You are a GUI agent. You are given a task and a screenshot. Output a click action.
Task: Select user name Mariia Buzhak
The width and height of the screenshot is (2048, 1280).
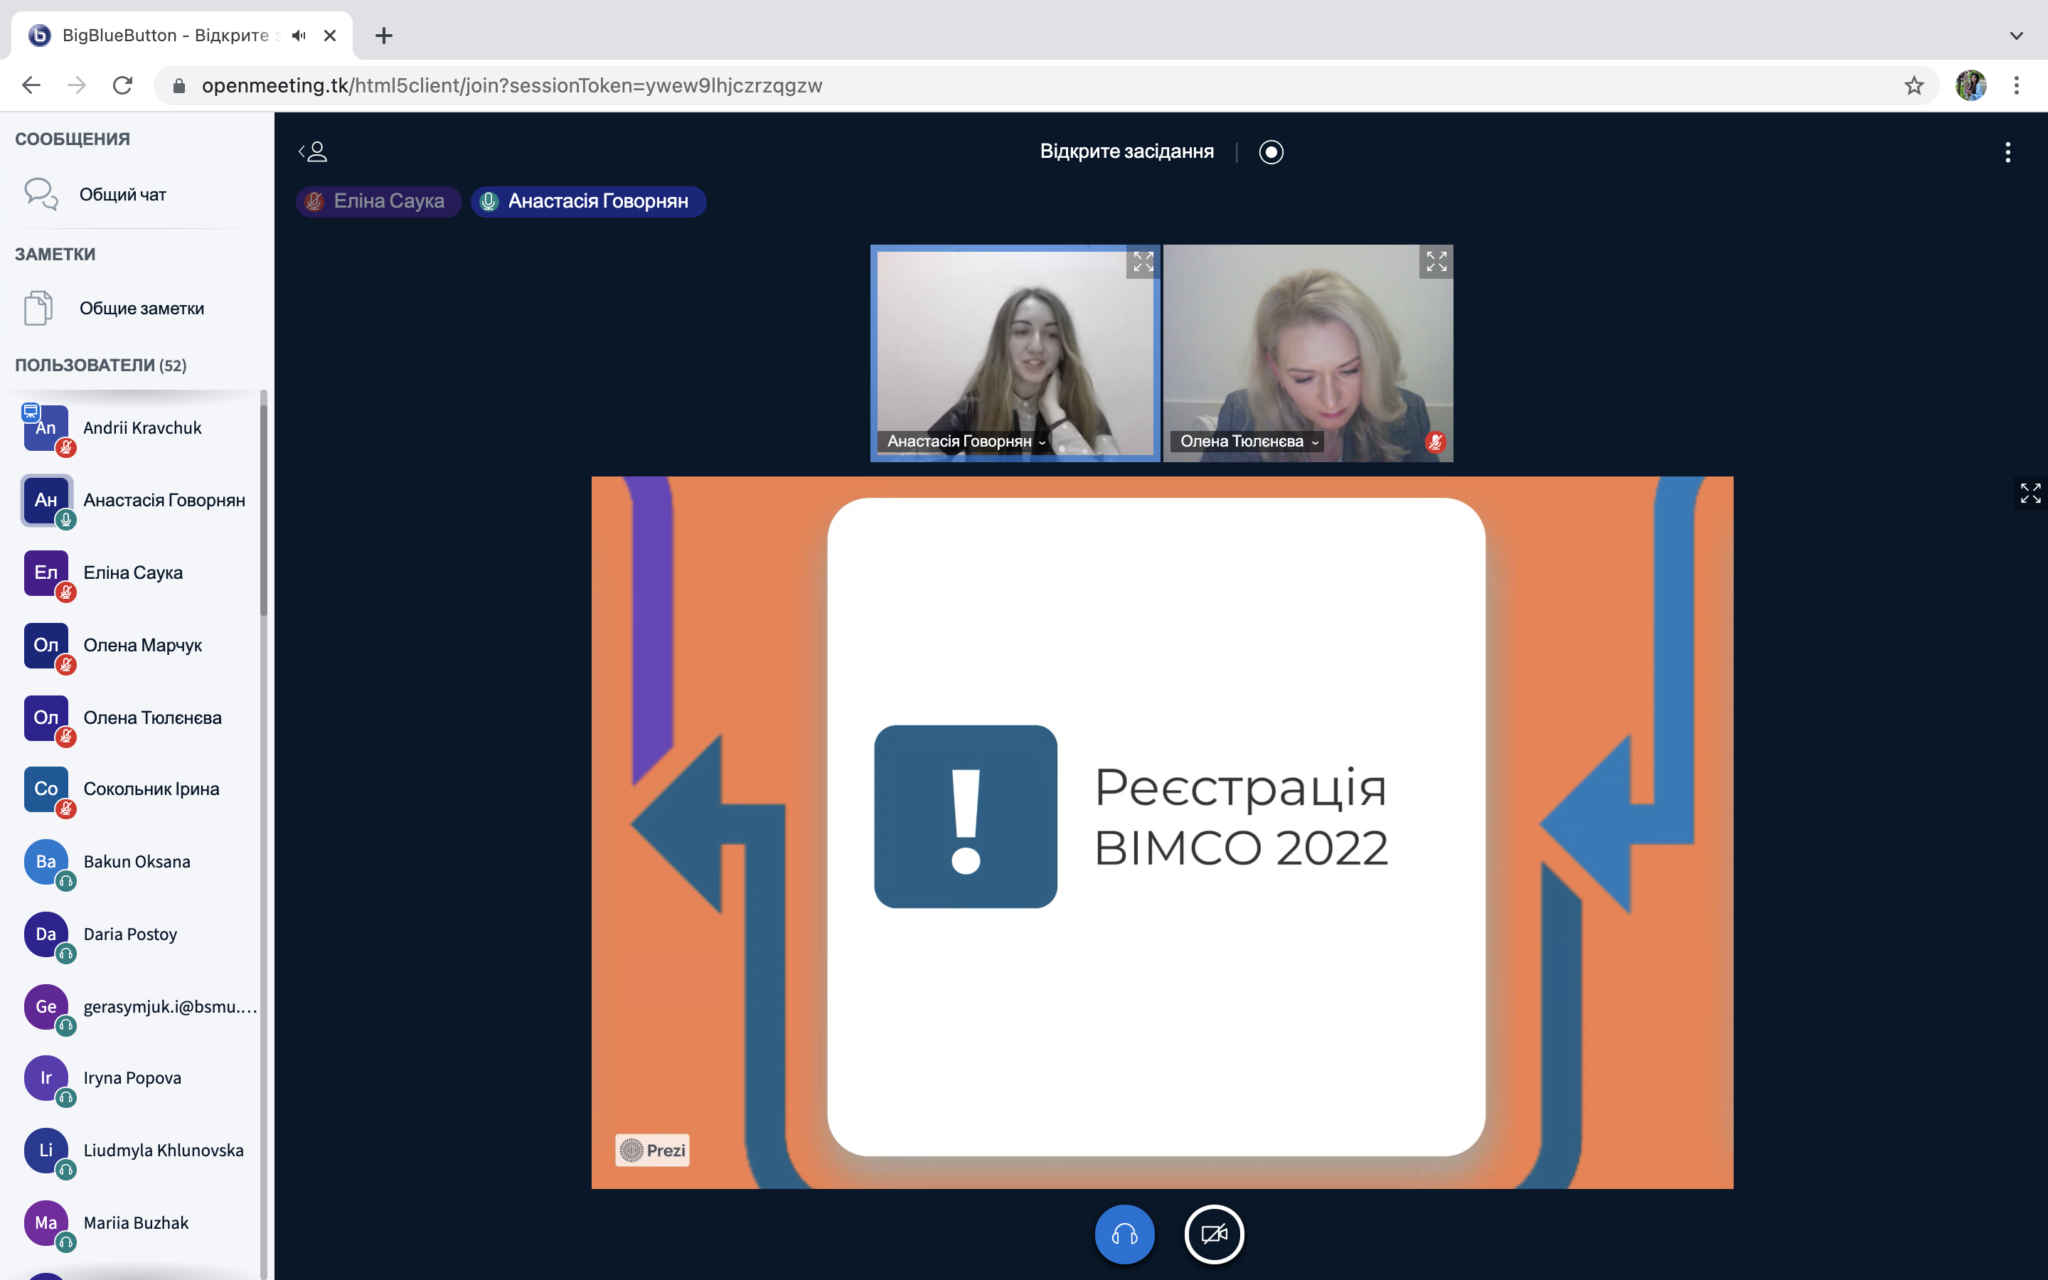[x=136, y=1223]
